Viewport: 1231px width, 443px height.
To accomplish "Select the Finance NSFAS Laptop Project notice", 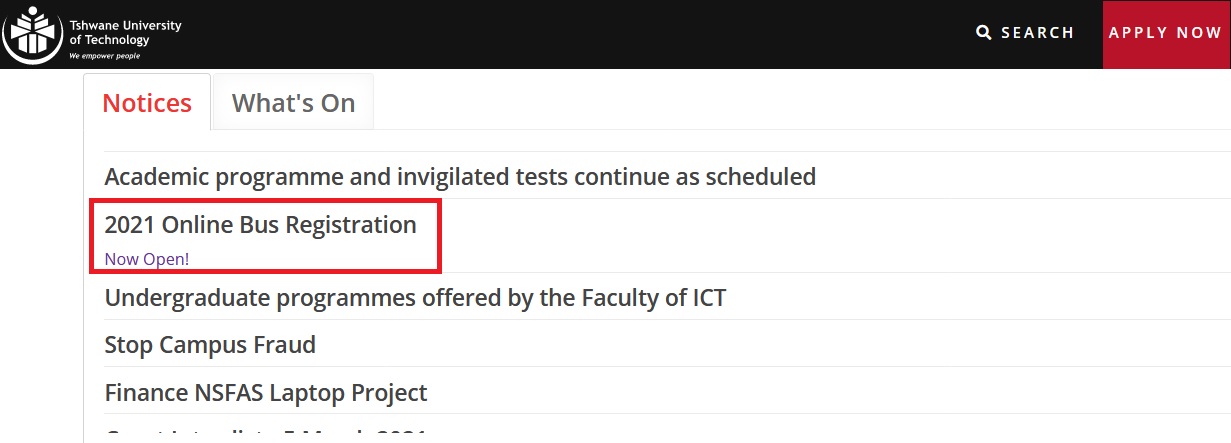I will pyautogui.click(x=266, y=393).
